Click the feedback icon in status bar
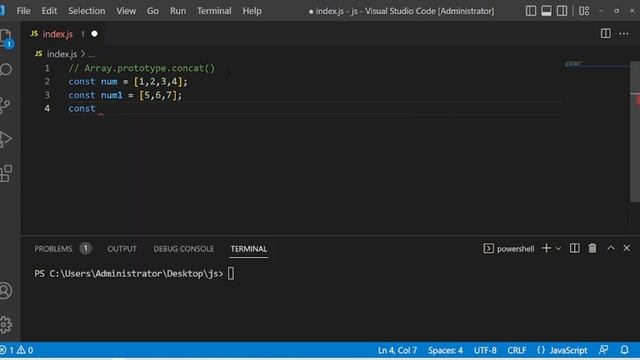The height and width of the screenshot is (360, 640). 603,350
